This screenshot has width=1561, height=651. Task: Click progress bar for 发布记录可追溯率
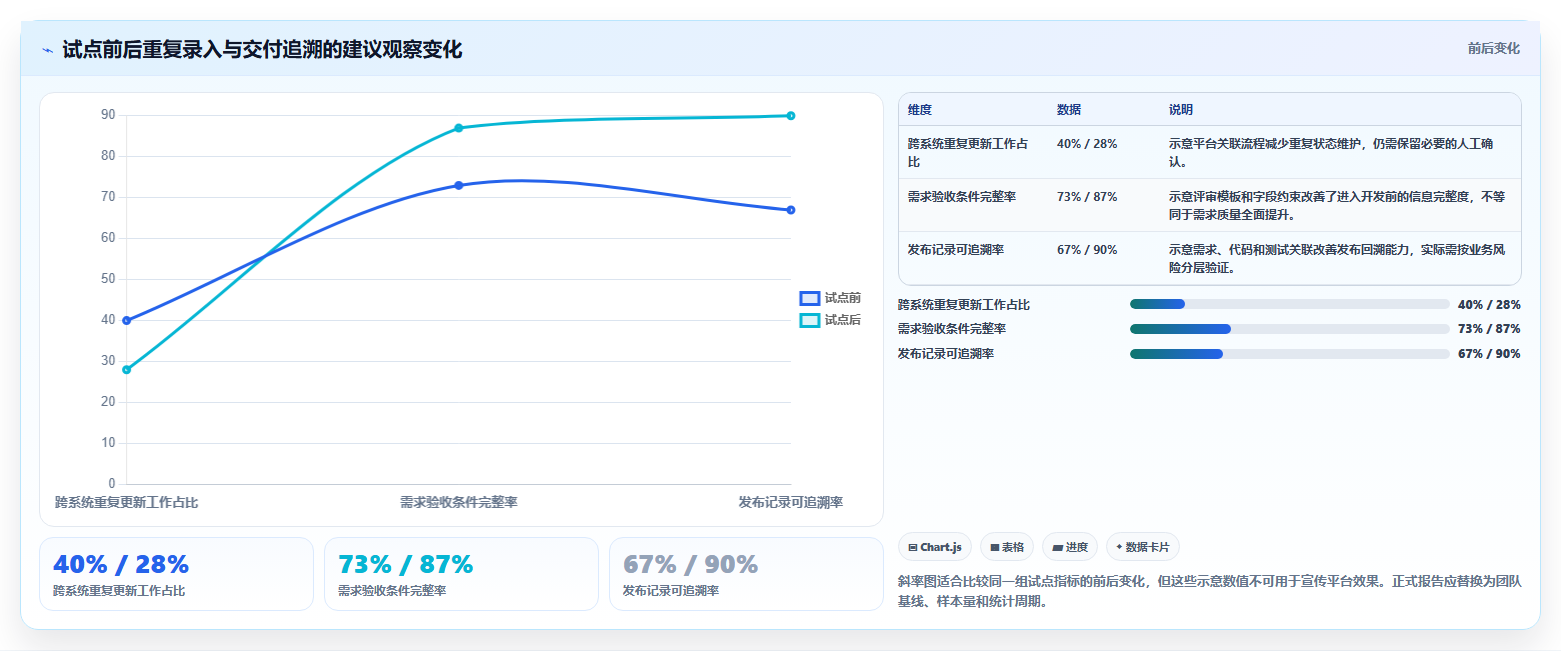coord(1289,354)
